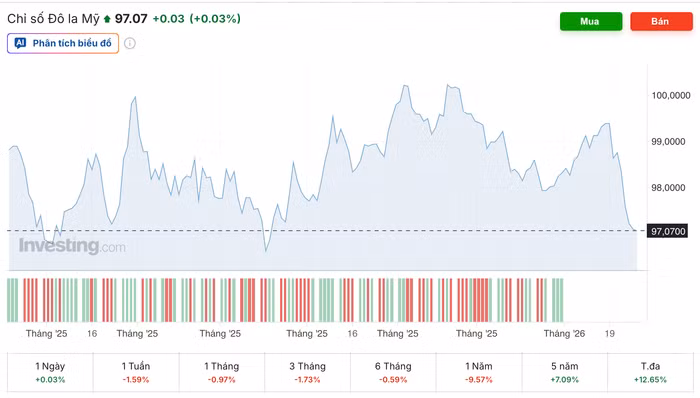Image resolution: width=700 pixels, height=398 pixels.
Task: Select the 1 Tuần timeframe tab
Action: (136, 372)
